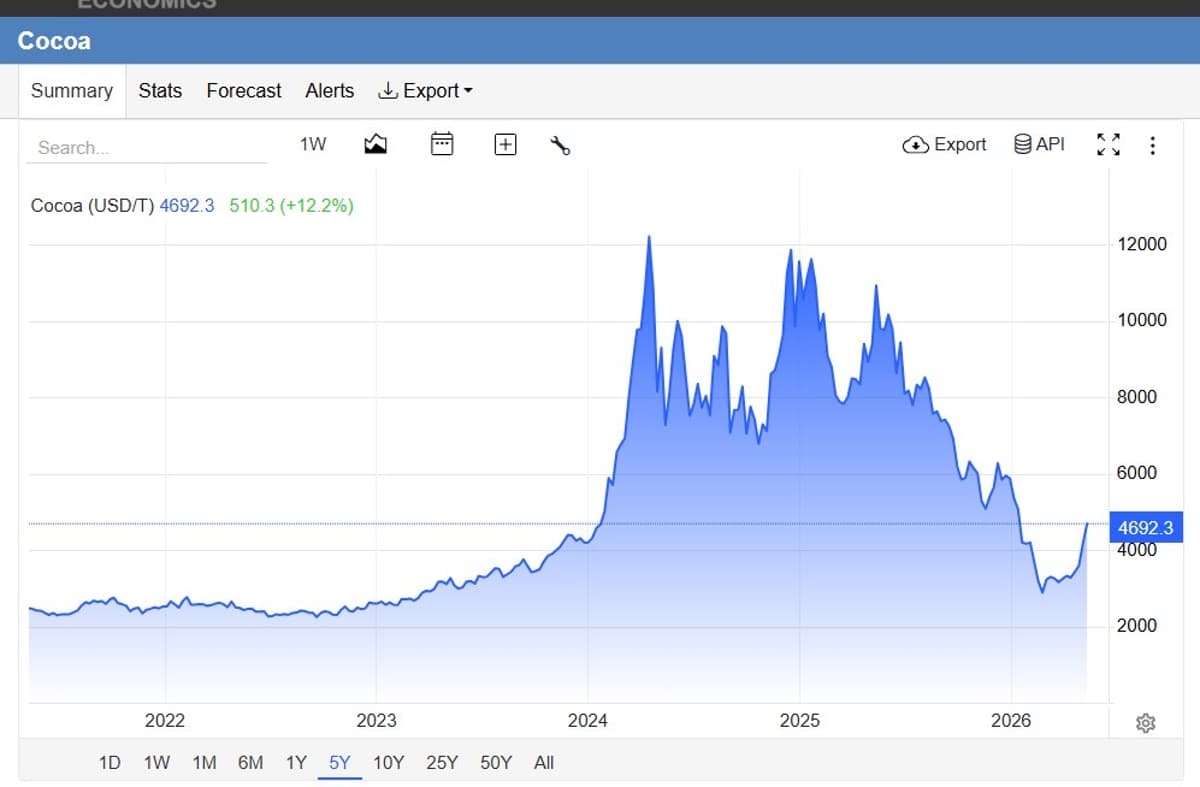Image resolution: width=1200 pixels, height=787 pixels.
Task: Click the plus compare icon
Action: [506, 145]
